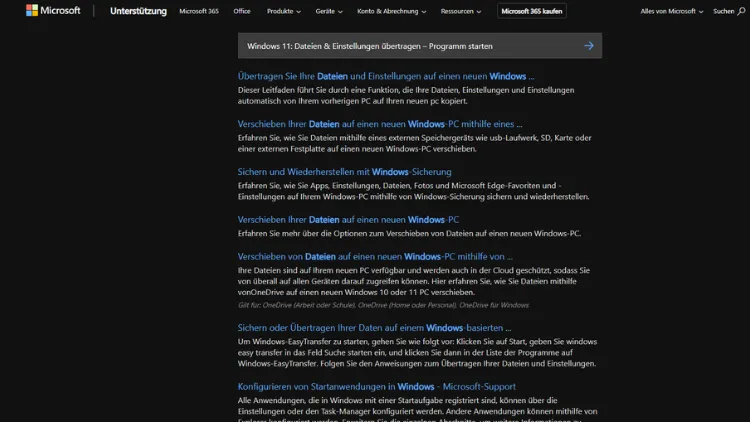
Task: Open 'Verschieben Ihrer Dateien auf einen neuen Windows-PC' result
Action: (x=348, y=220)
